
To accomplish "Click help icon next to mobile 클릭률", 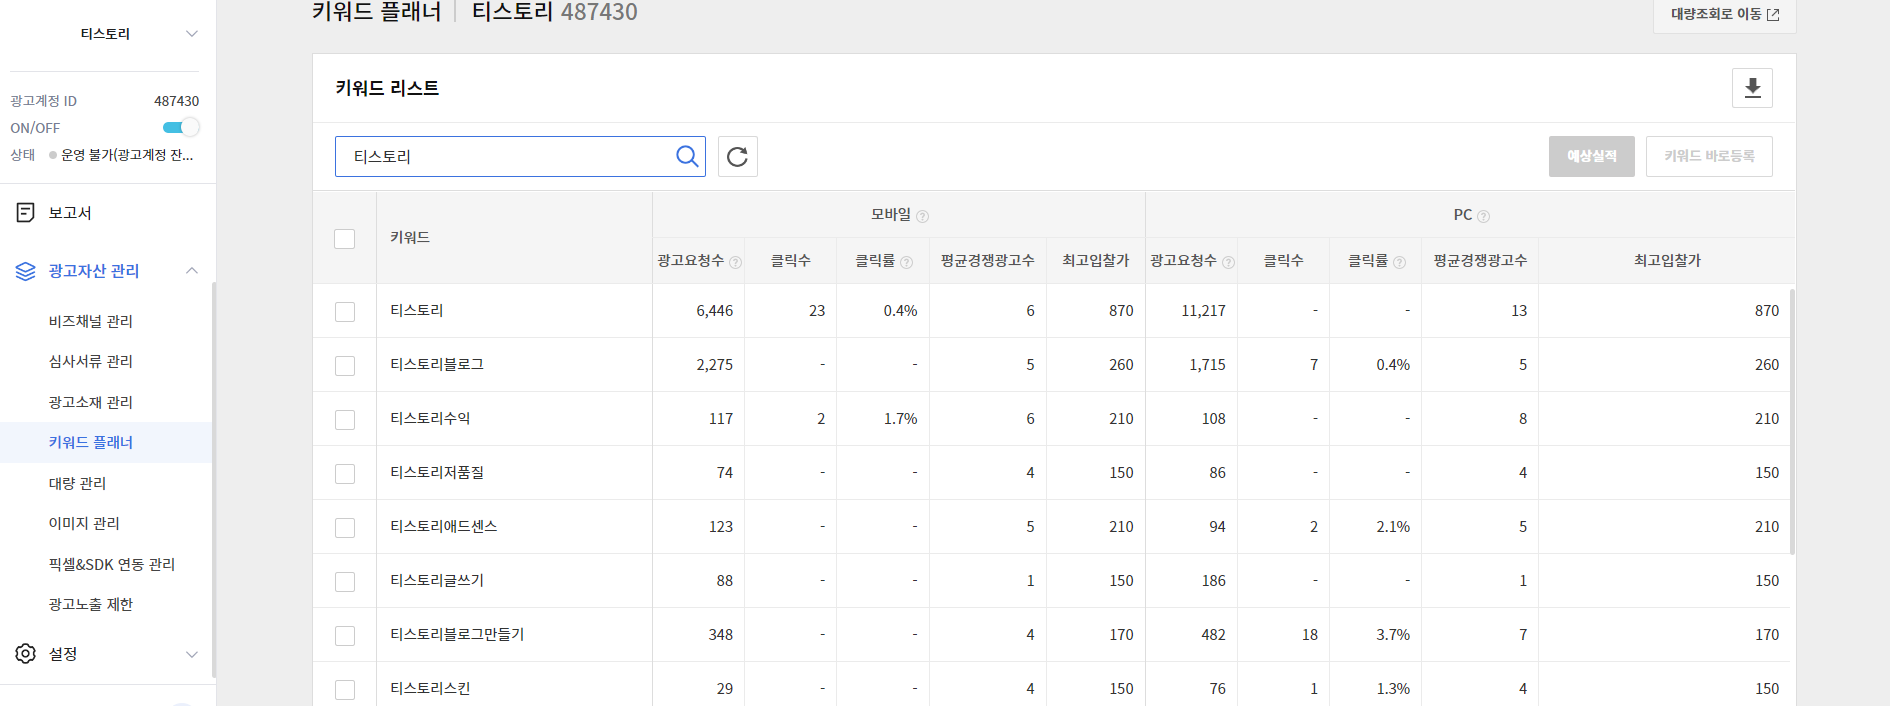I will point(907,262).
